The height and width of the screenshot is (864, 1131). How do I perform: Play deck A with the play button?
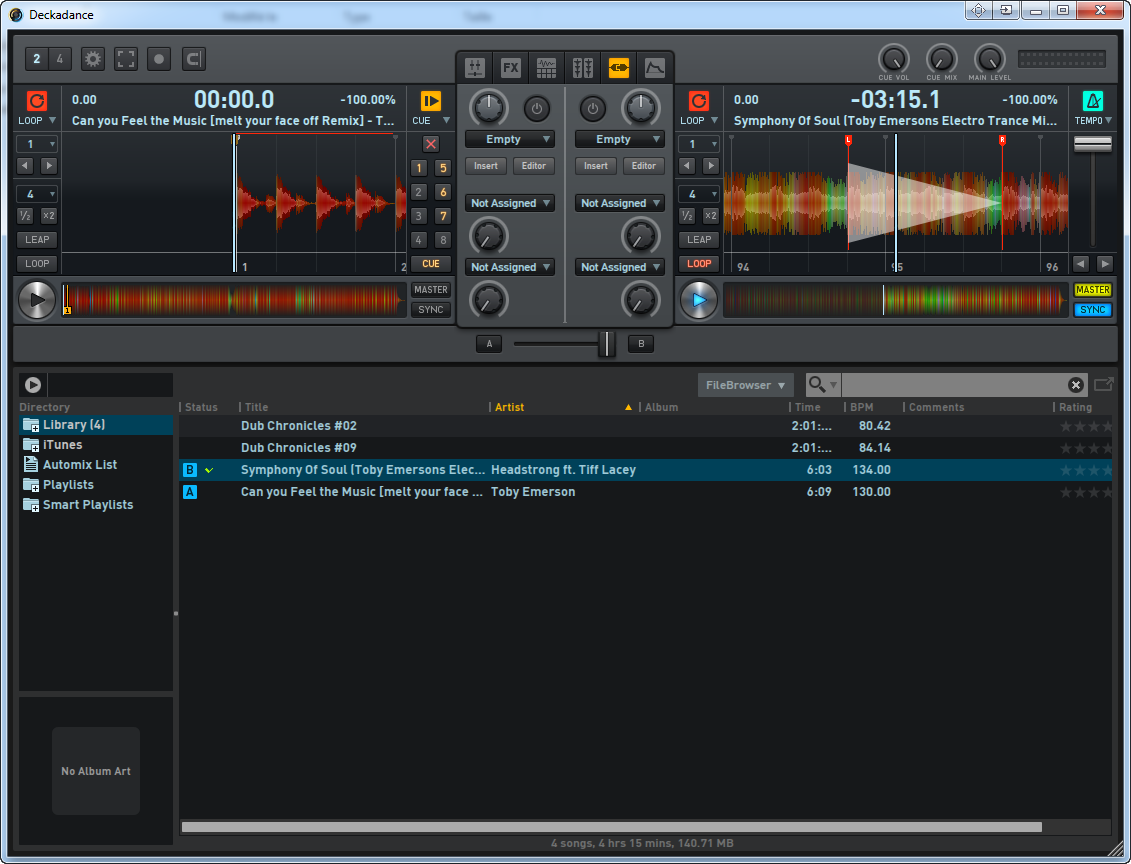[37, 300]
